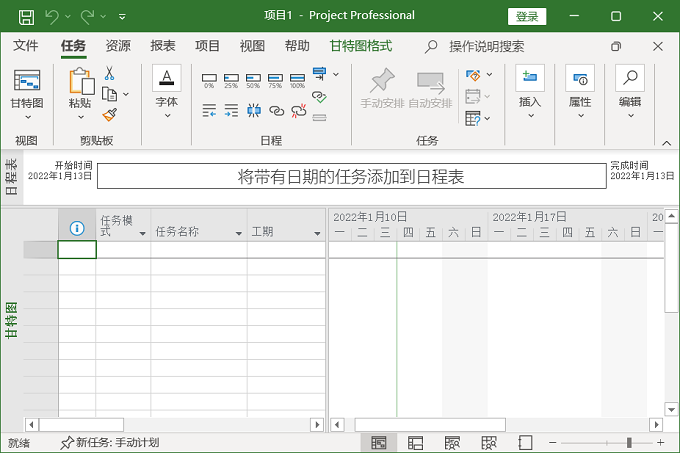Click 新任务: 手动计划 in status bar
This screenshot has width=680, height=453.
(110, 443)
